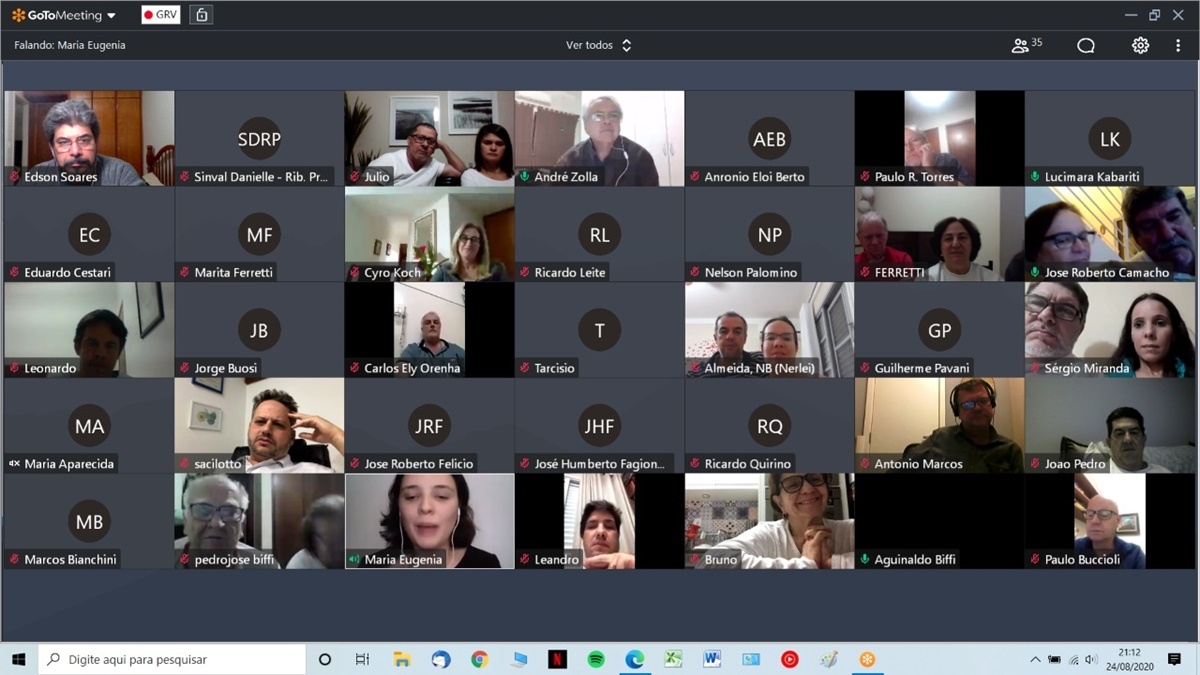Click Guilherme Pavani's GP avatar circle
The height and width of the screenshot is (675, 1200).
(939, 330)
